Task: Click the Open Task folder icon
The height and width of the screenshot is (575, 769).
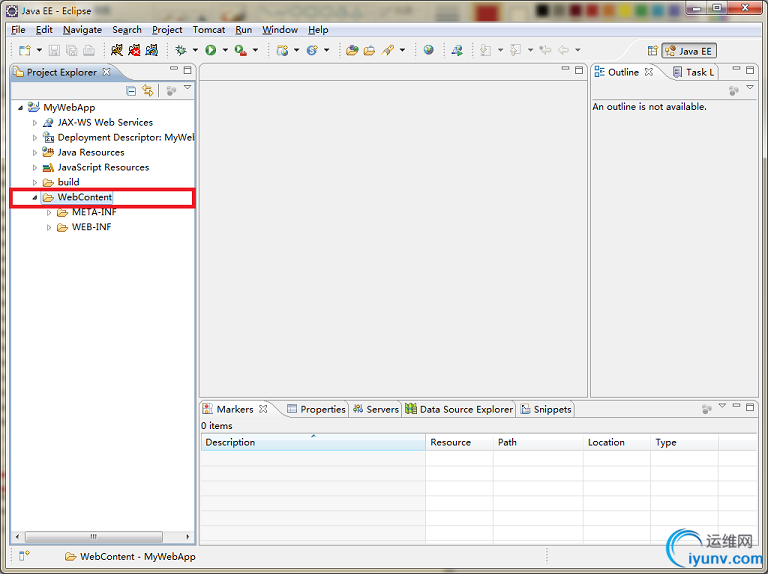Action: (x=369, y=50)
